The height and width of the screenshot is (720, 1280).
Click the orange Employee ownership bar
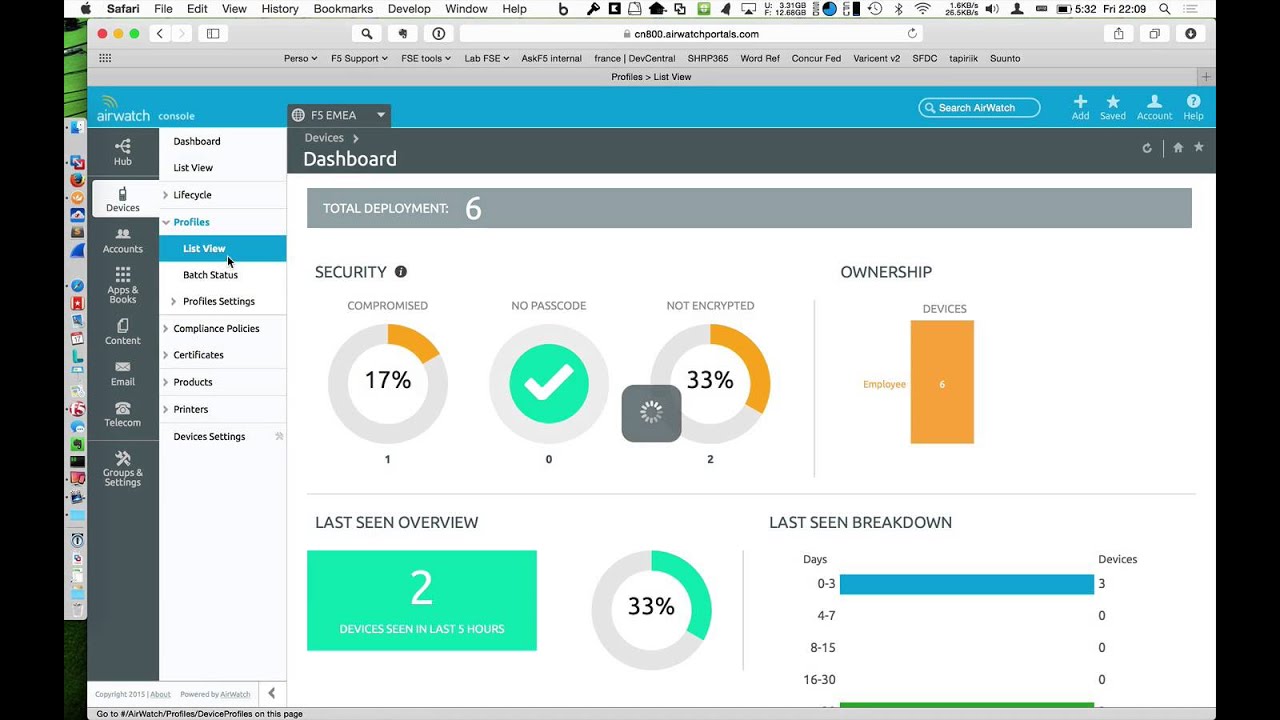(942, 382)
